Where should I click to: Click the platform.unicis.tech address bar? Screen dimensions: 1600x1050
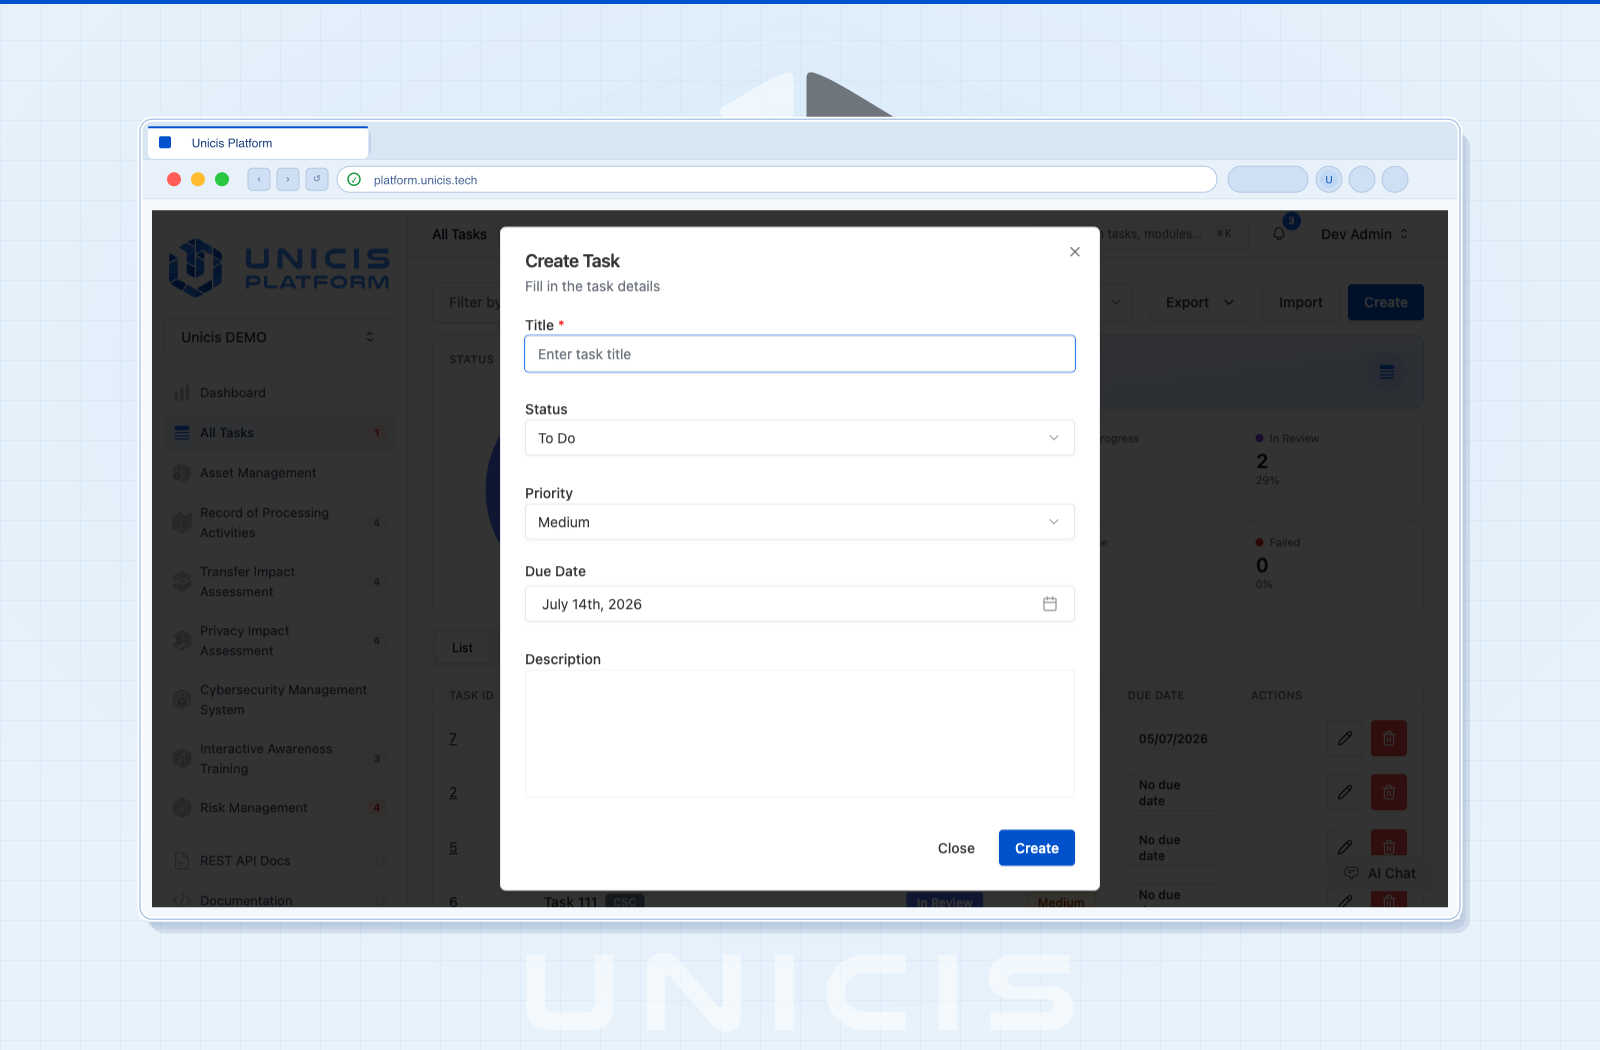click(777, 180)
